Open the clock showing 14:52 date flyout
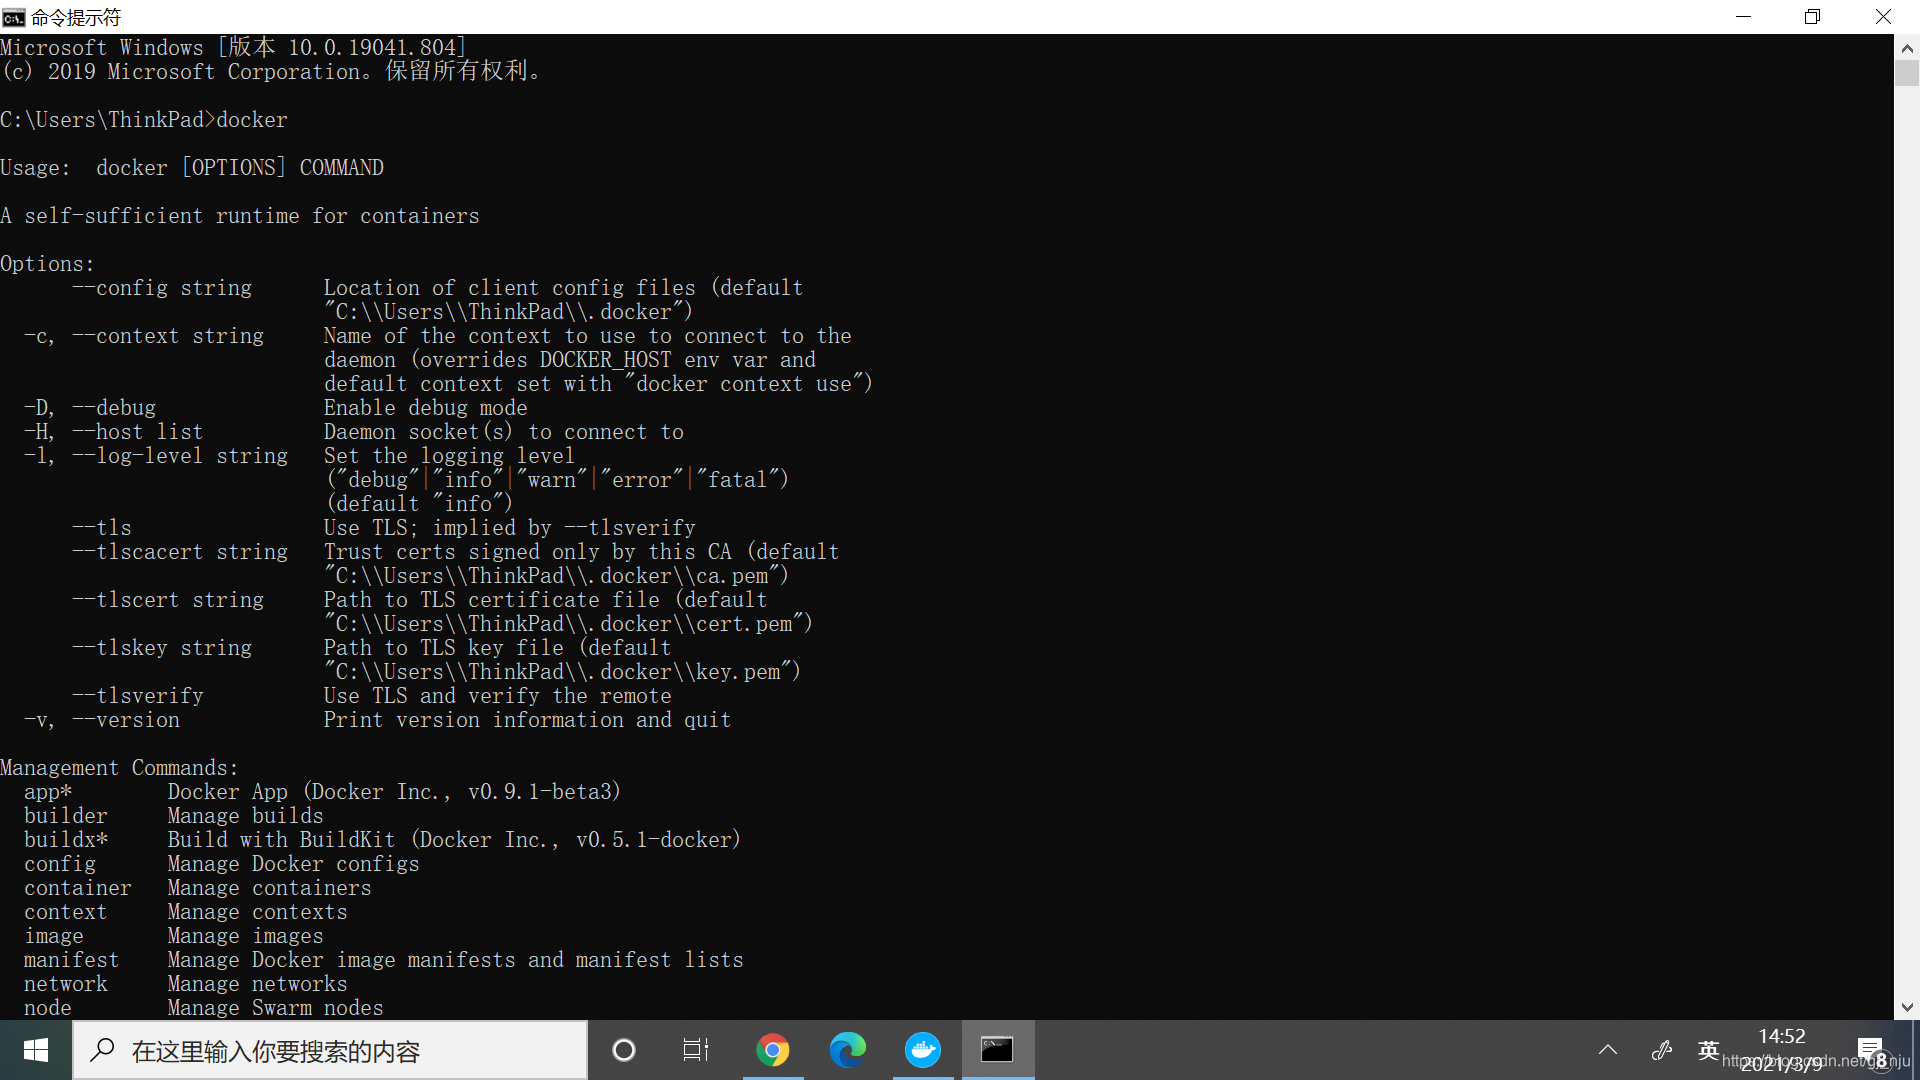Screen dimensions: 1920x1080 1782,1050
